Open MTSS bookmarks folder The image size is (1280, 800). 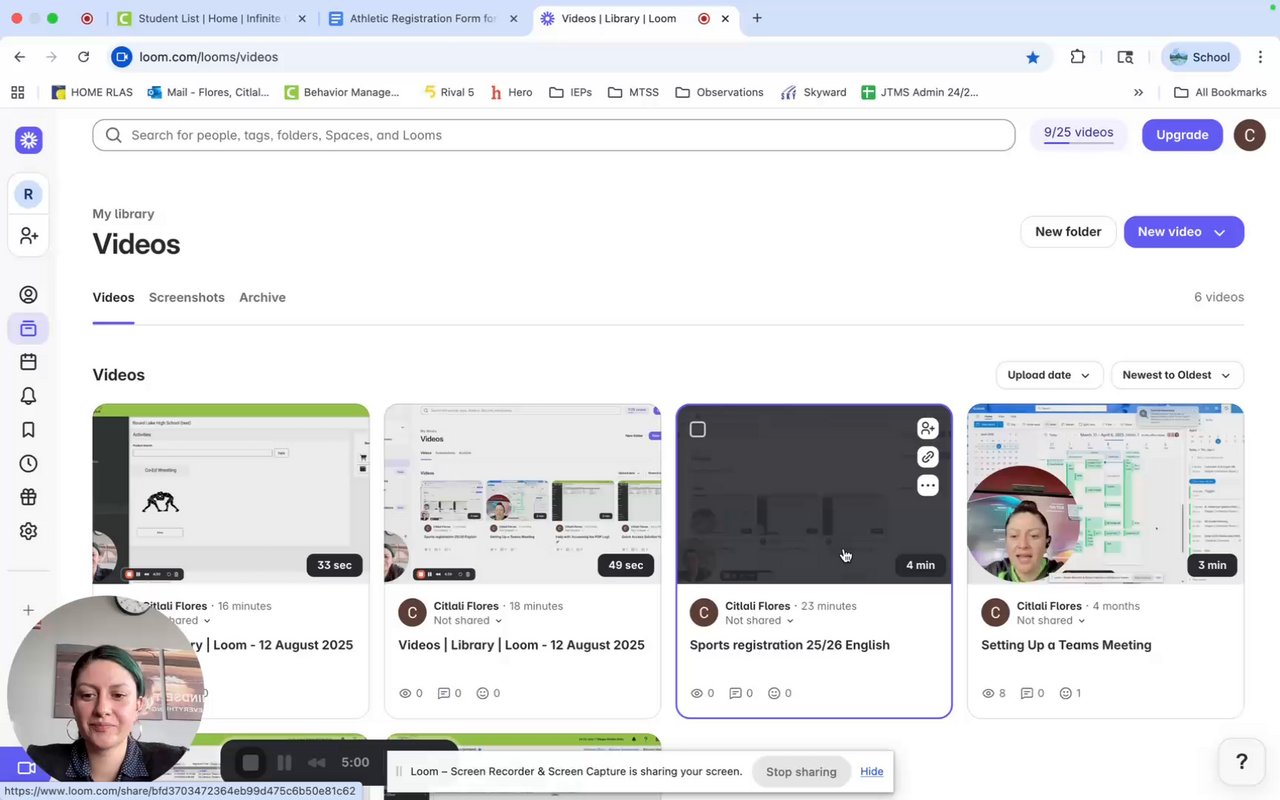(633, 92)
